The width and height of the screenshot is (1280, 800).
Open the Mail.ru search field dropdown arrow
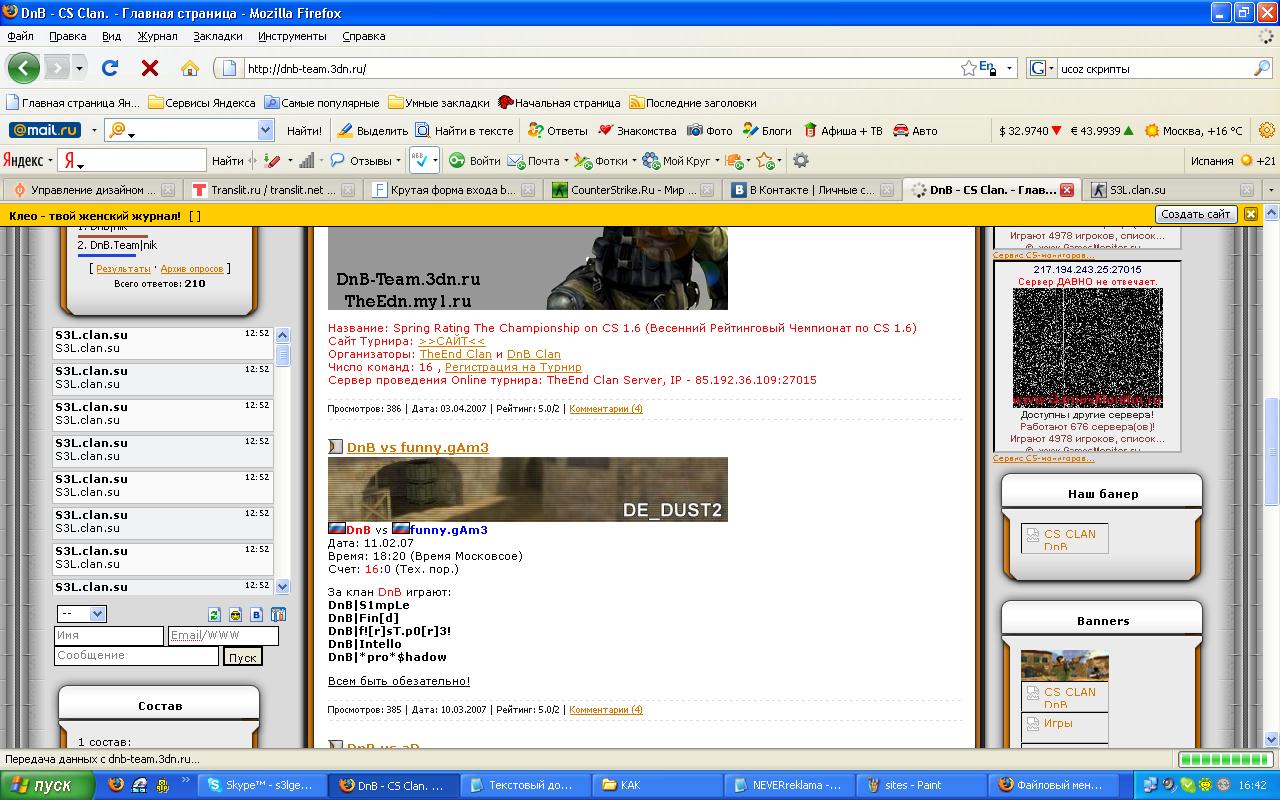click(265, 130)
